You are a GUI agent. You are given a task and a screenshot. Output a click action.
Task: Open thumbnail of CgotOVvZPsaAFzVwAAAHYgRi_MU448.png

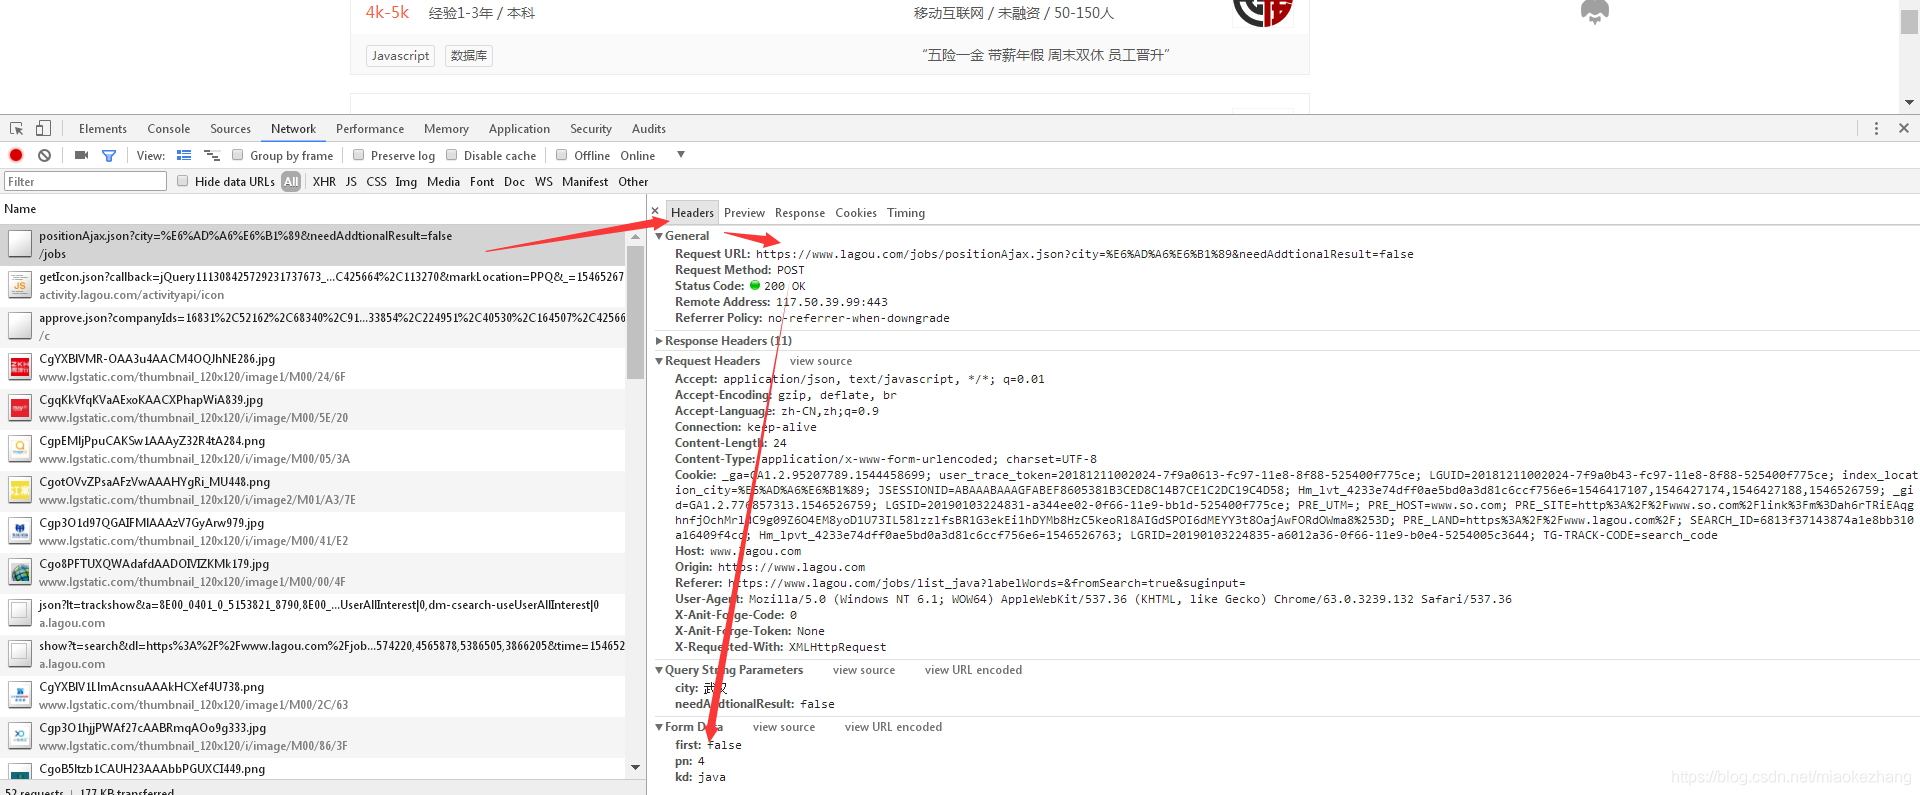pos(20,490)
